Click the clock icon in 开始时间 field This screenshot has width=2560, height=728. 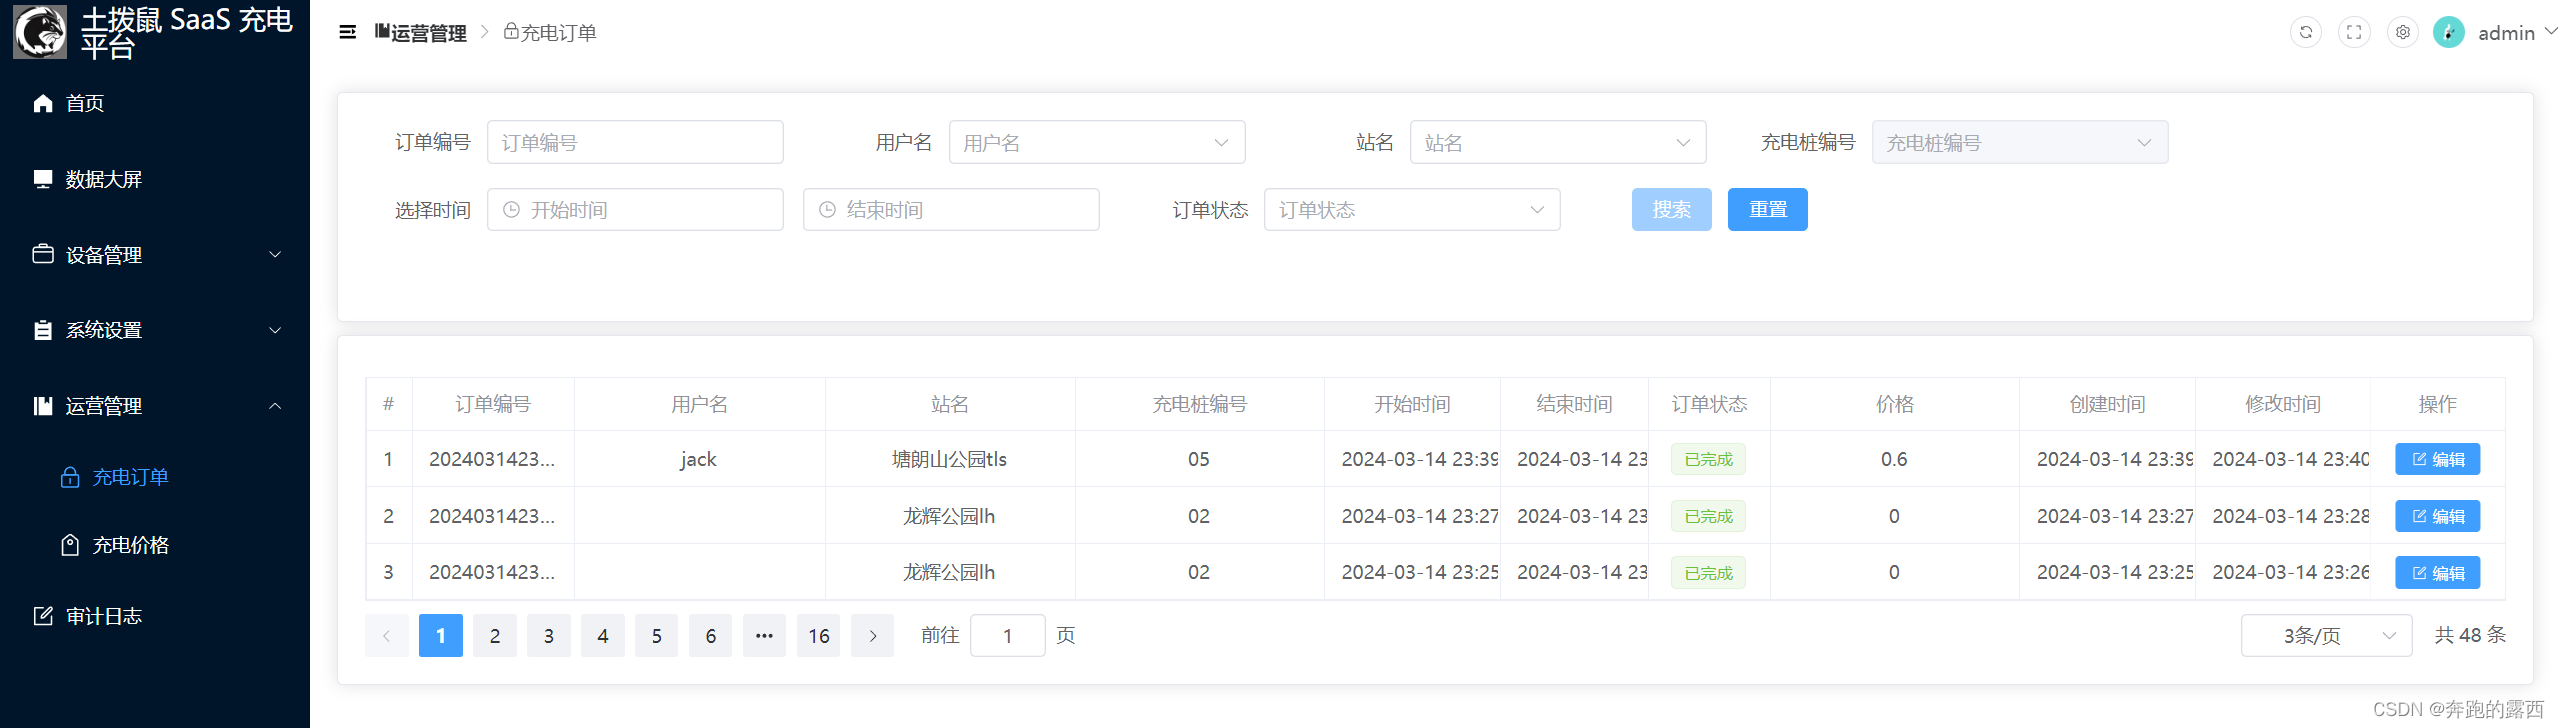click(x=511, y=210)
